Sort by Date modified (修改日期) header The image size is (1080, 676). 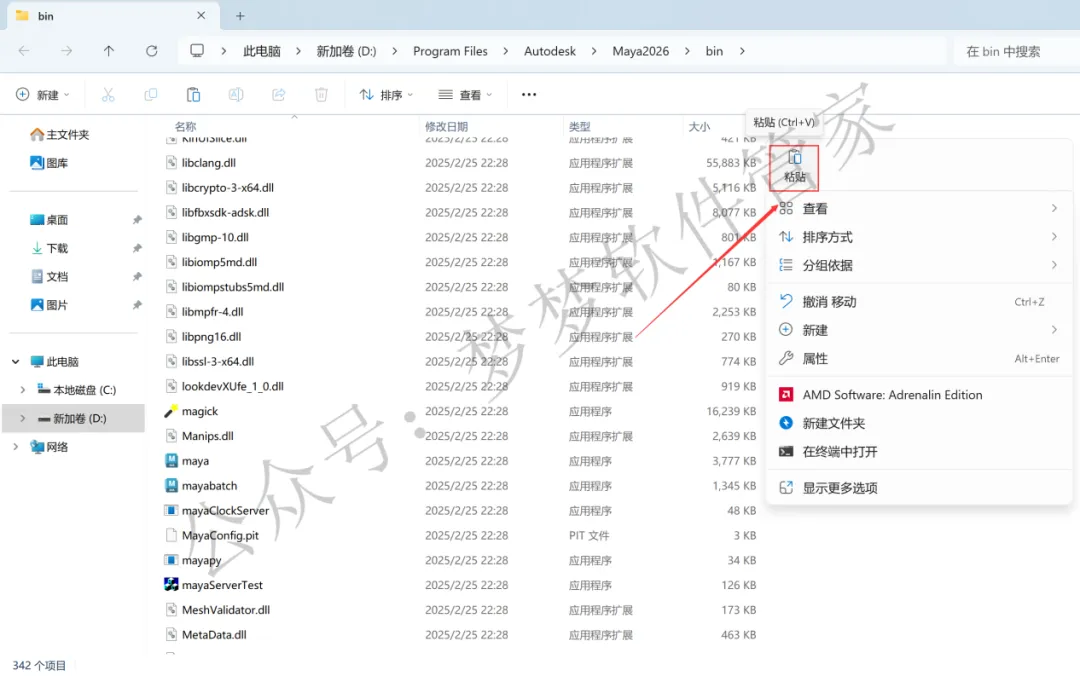click(x=446, y=127)
